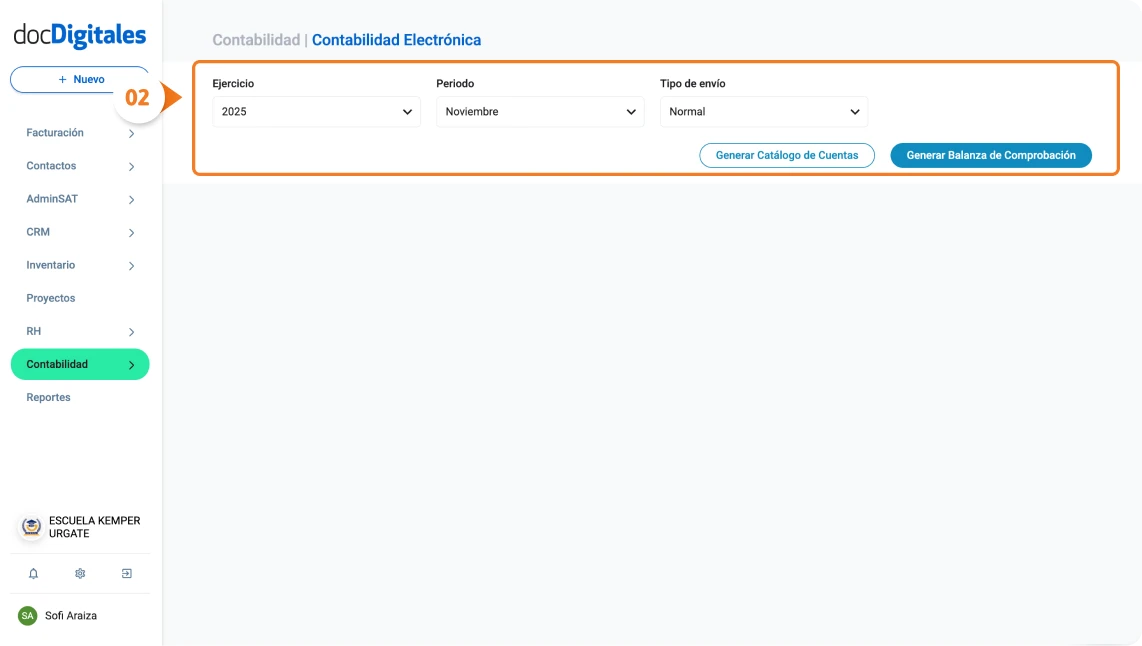Viewport: 1142px width, 646px height.
Task: Click the SA user avatar for Sofi Araiza
Action: (26, 615)
